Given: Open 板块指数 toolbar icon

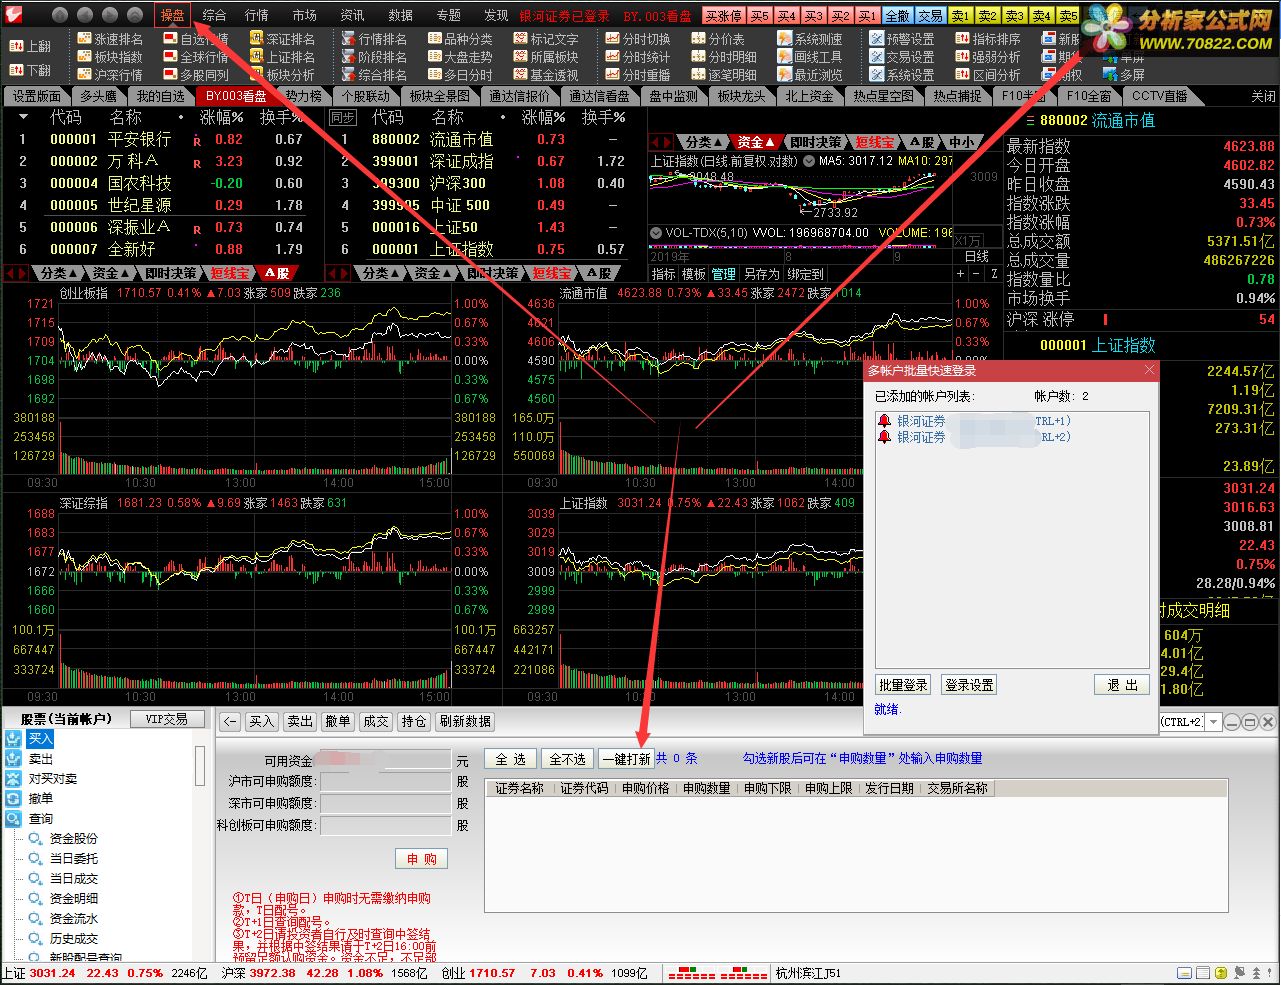Looking at the screenshot, I should (110, 57).
